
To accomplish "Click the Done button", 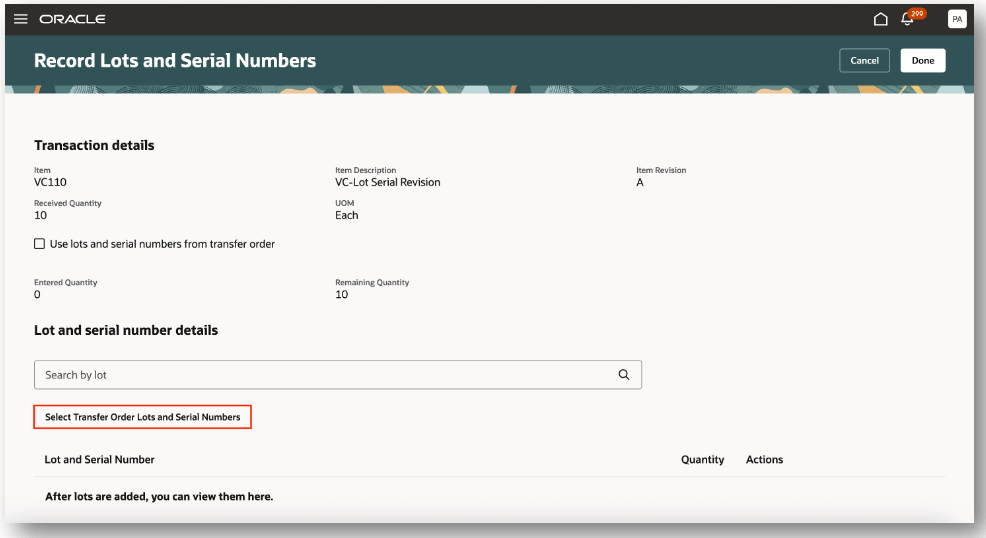I will pyautogui.click(x=922, y=60).
